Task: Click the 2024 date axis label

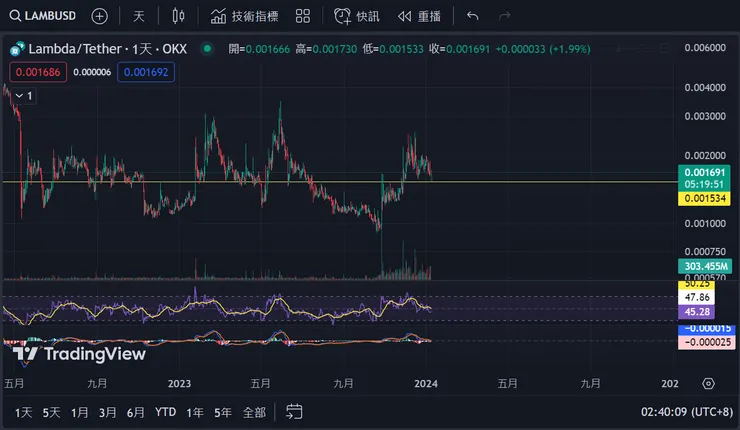Action: point(426,384)
